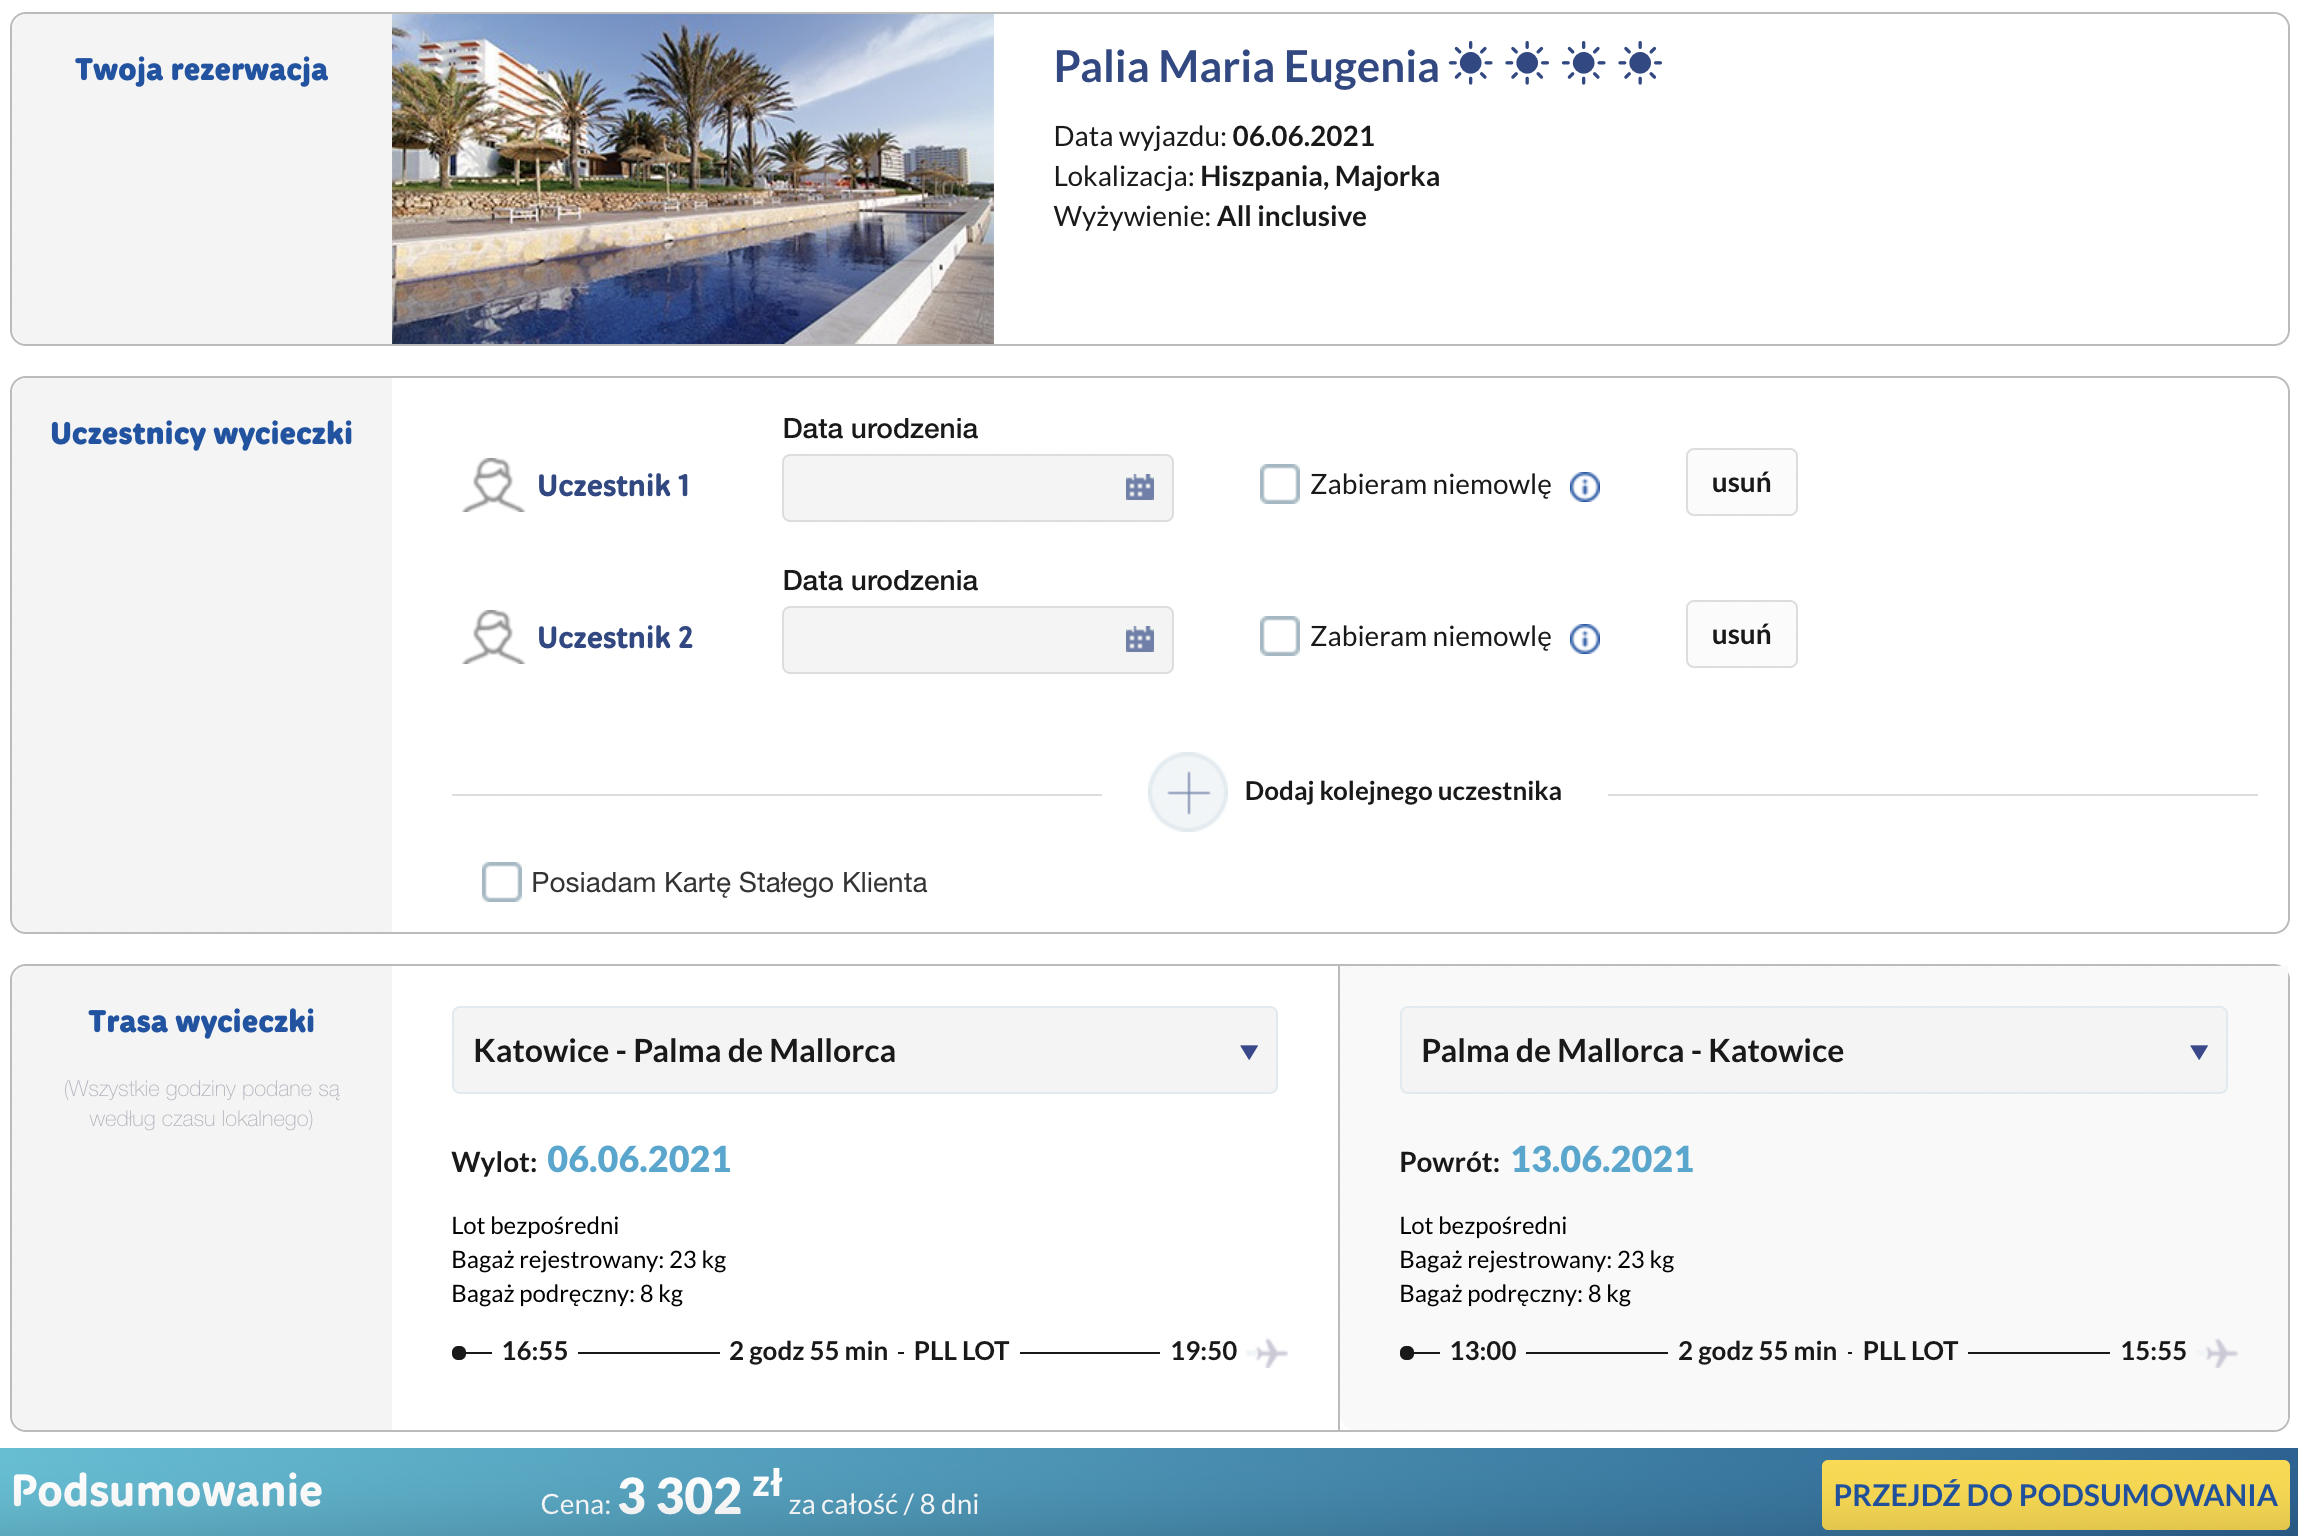Open Katowice - Palma de Mallorca dropdown
This screenshot has height=1536, width=2298.
click(x=864, y=1050)
